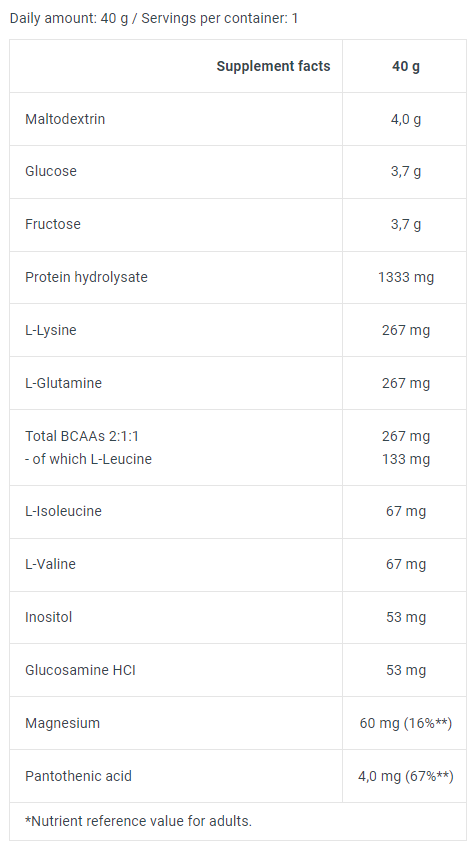Click the 'of which L-Leucine' line
Screen dimensions: 472x847
[88, 459]
